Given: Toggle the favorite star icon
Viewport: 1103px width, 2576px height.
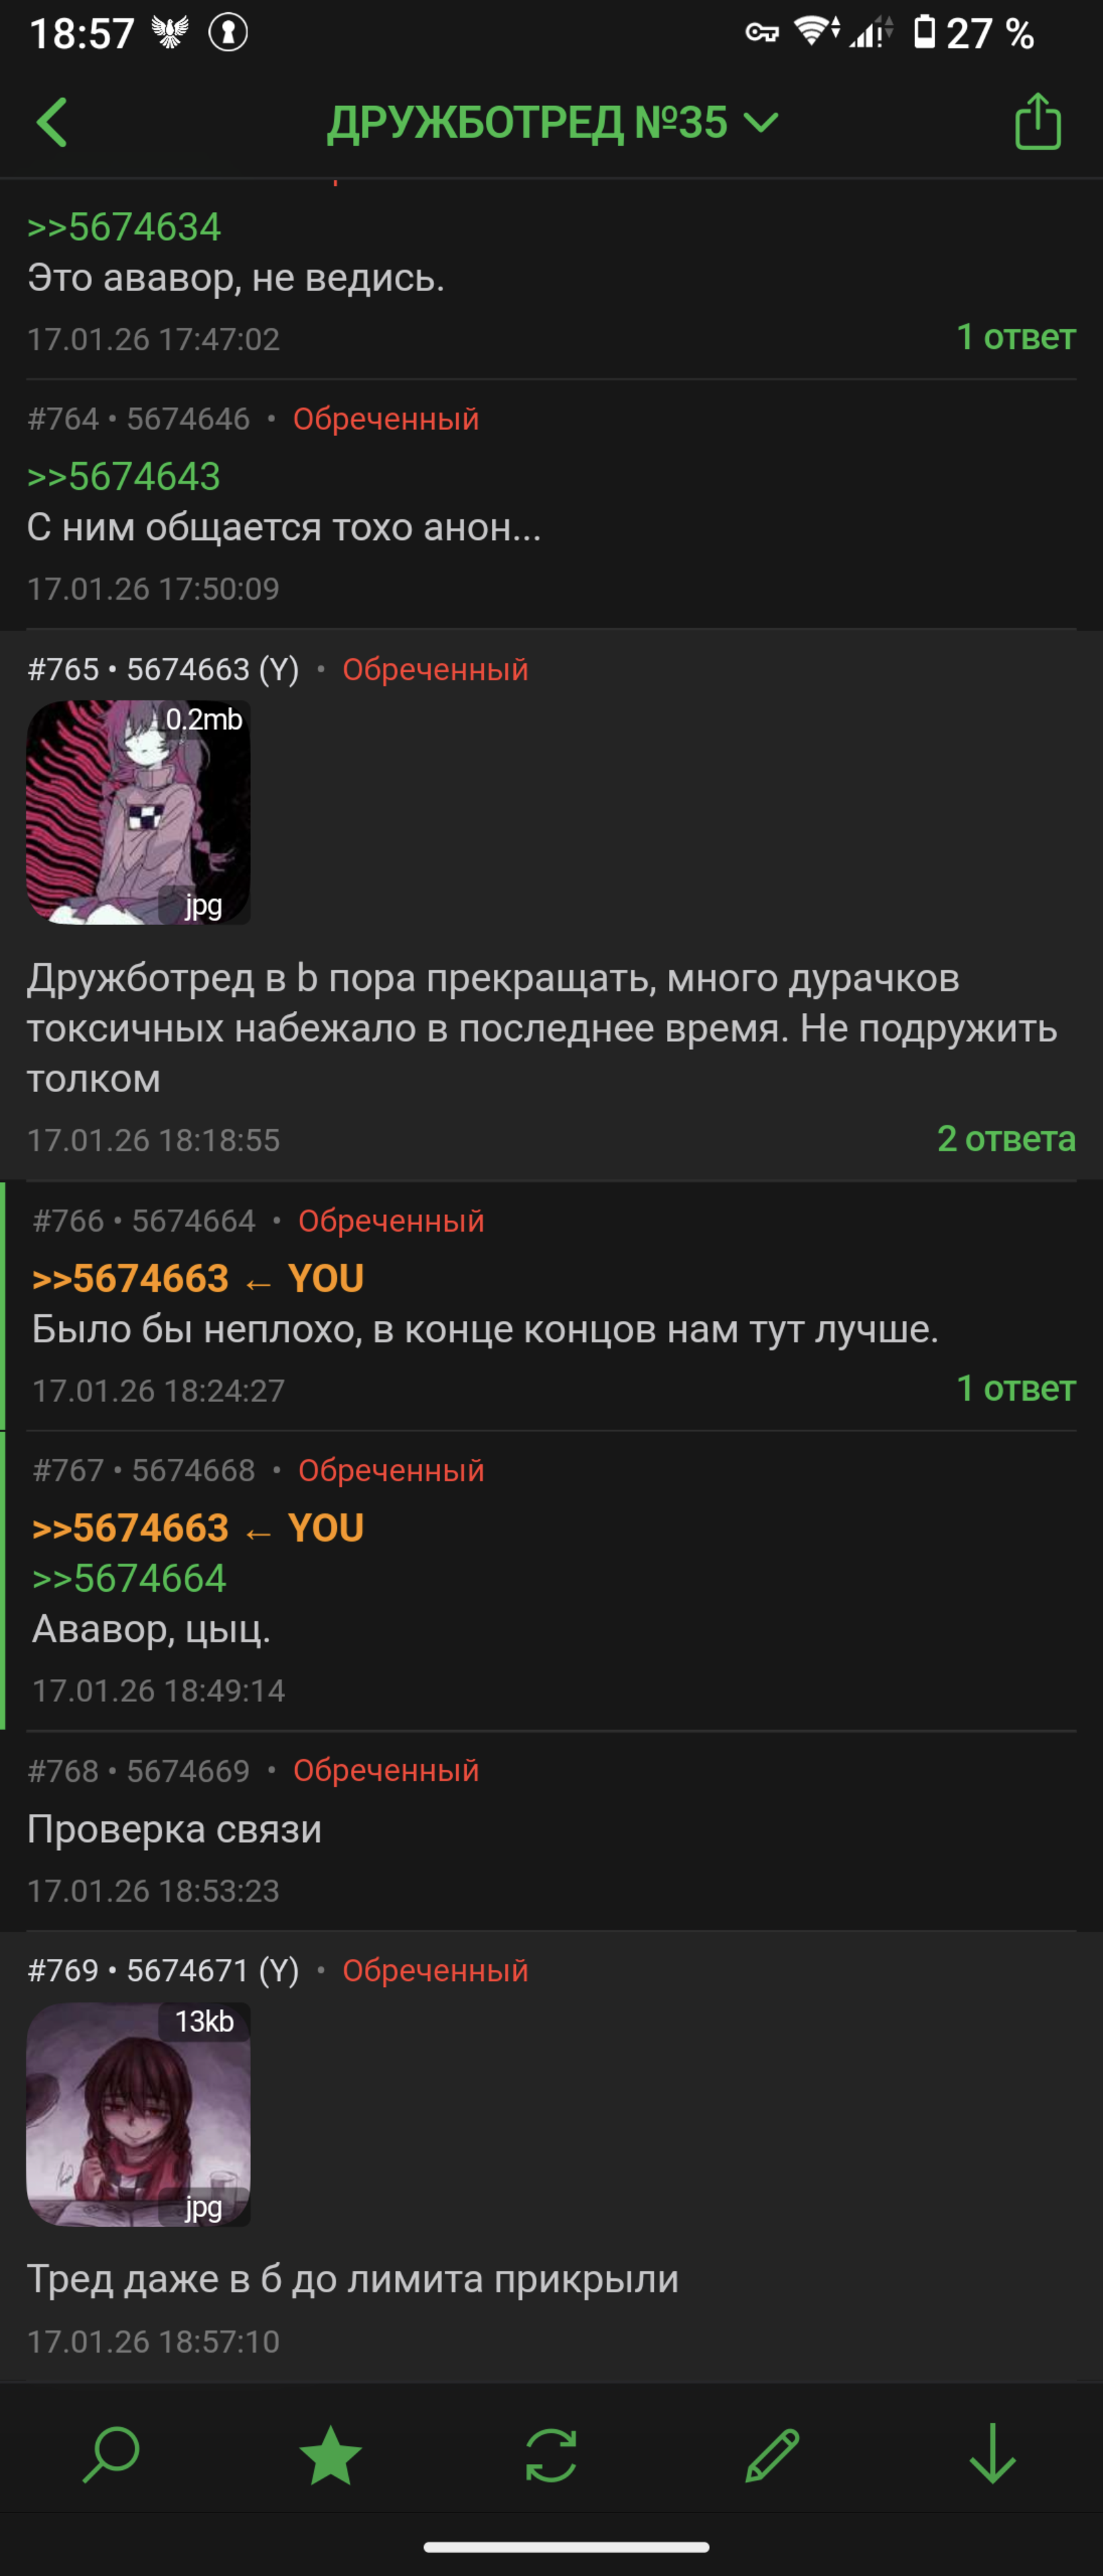Looking at the screenshot, I should (331, 2455).
